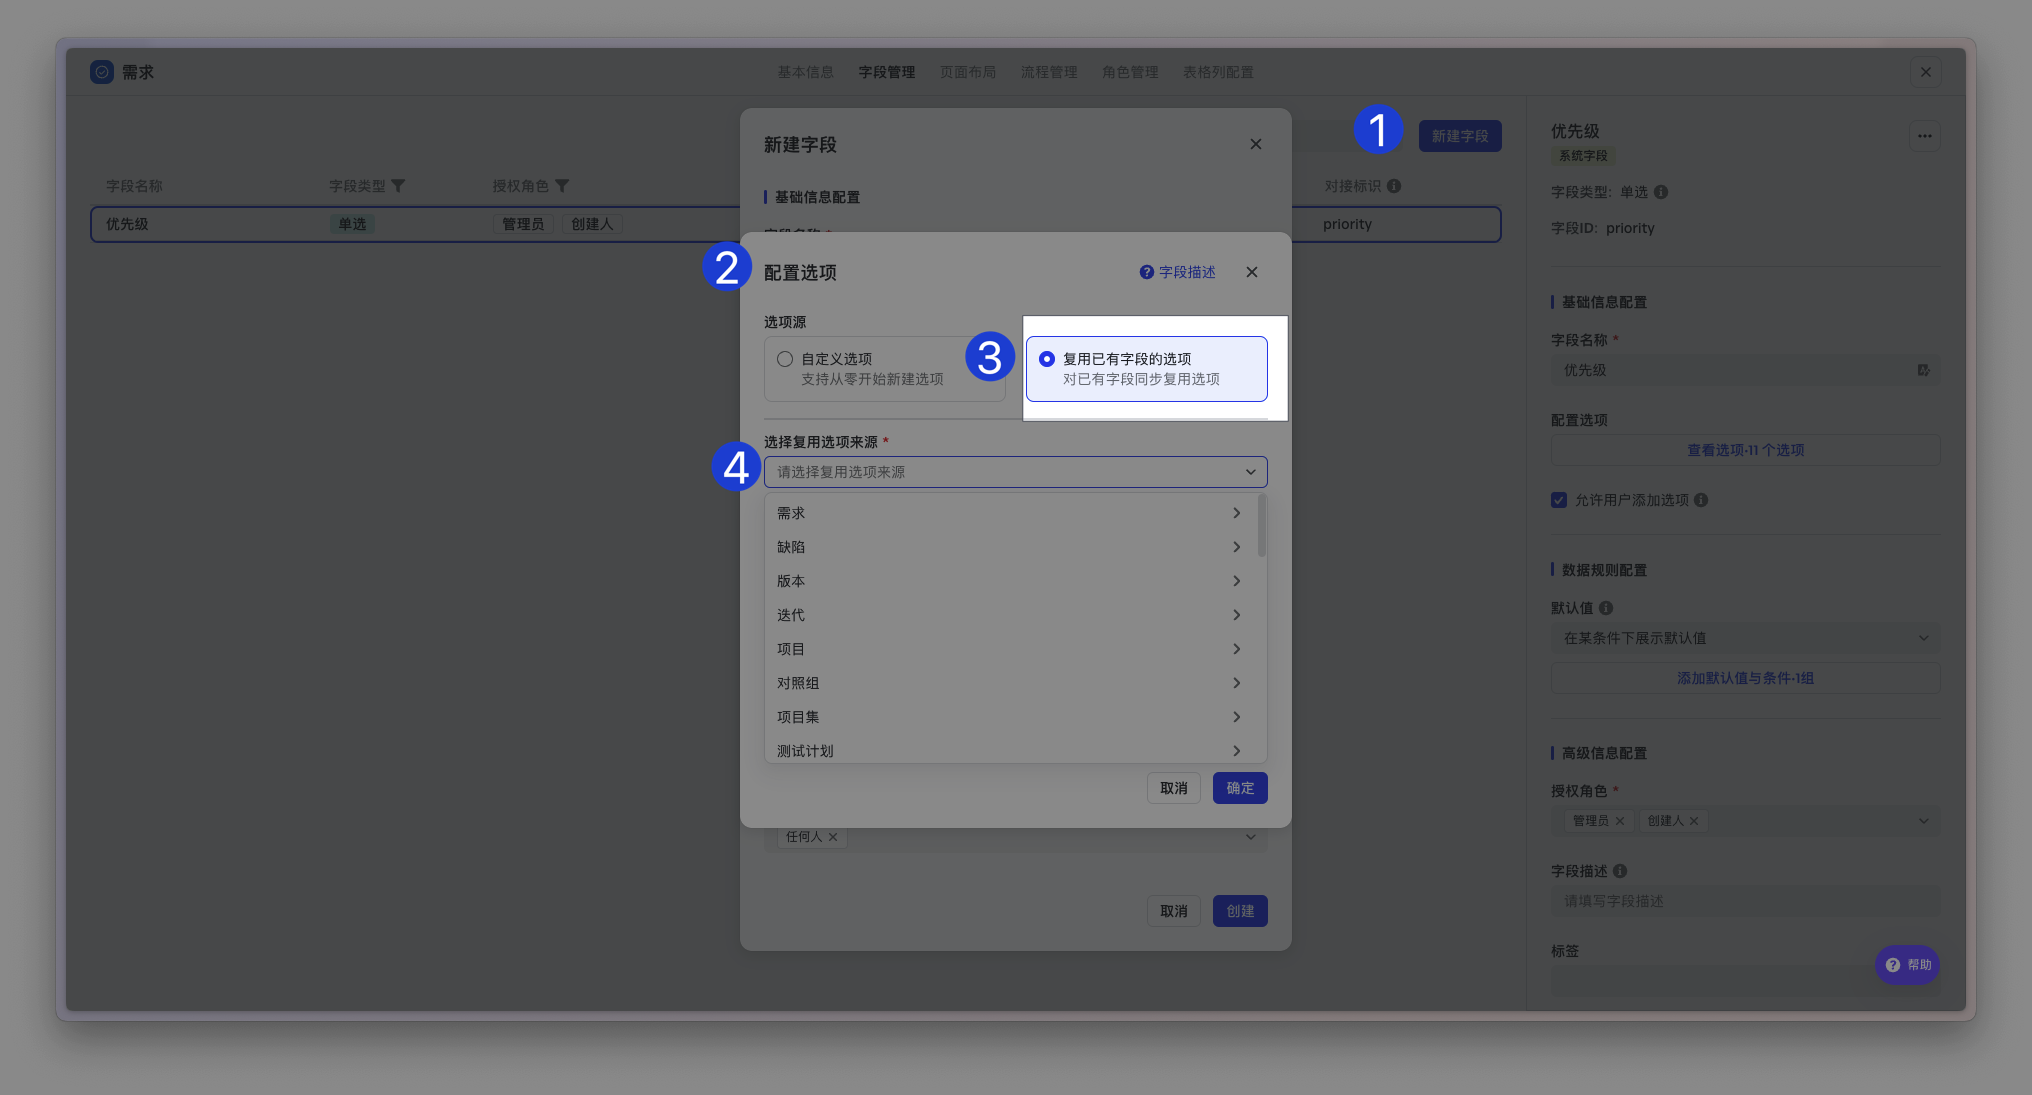This screenshot has width=2032, height=1095.
Task: Open dropdown arrow of 任何人 selector
Action: [1250, 837]
